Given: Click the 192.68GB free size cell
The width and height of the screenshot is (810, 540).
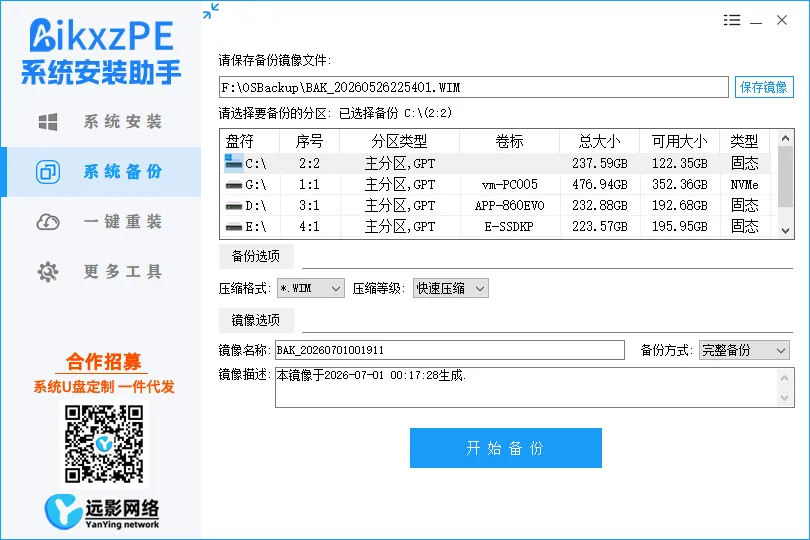Looking at the screenshot, I should 679,206.
